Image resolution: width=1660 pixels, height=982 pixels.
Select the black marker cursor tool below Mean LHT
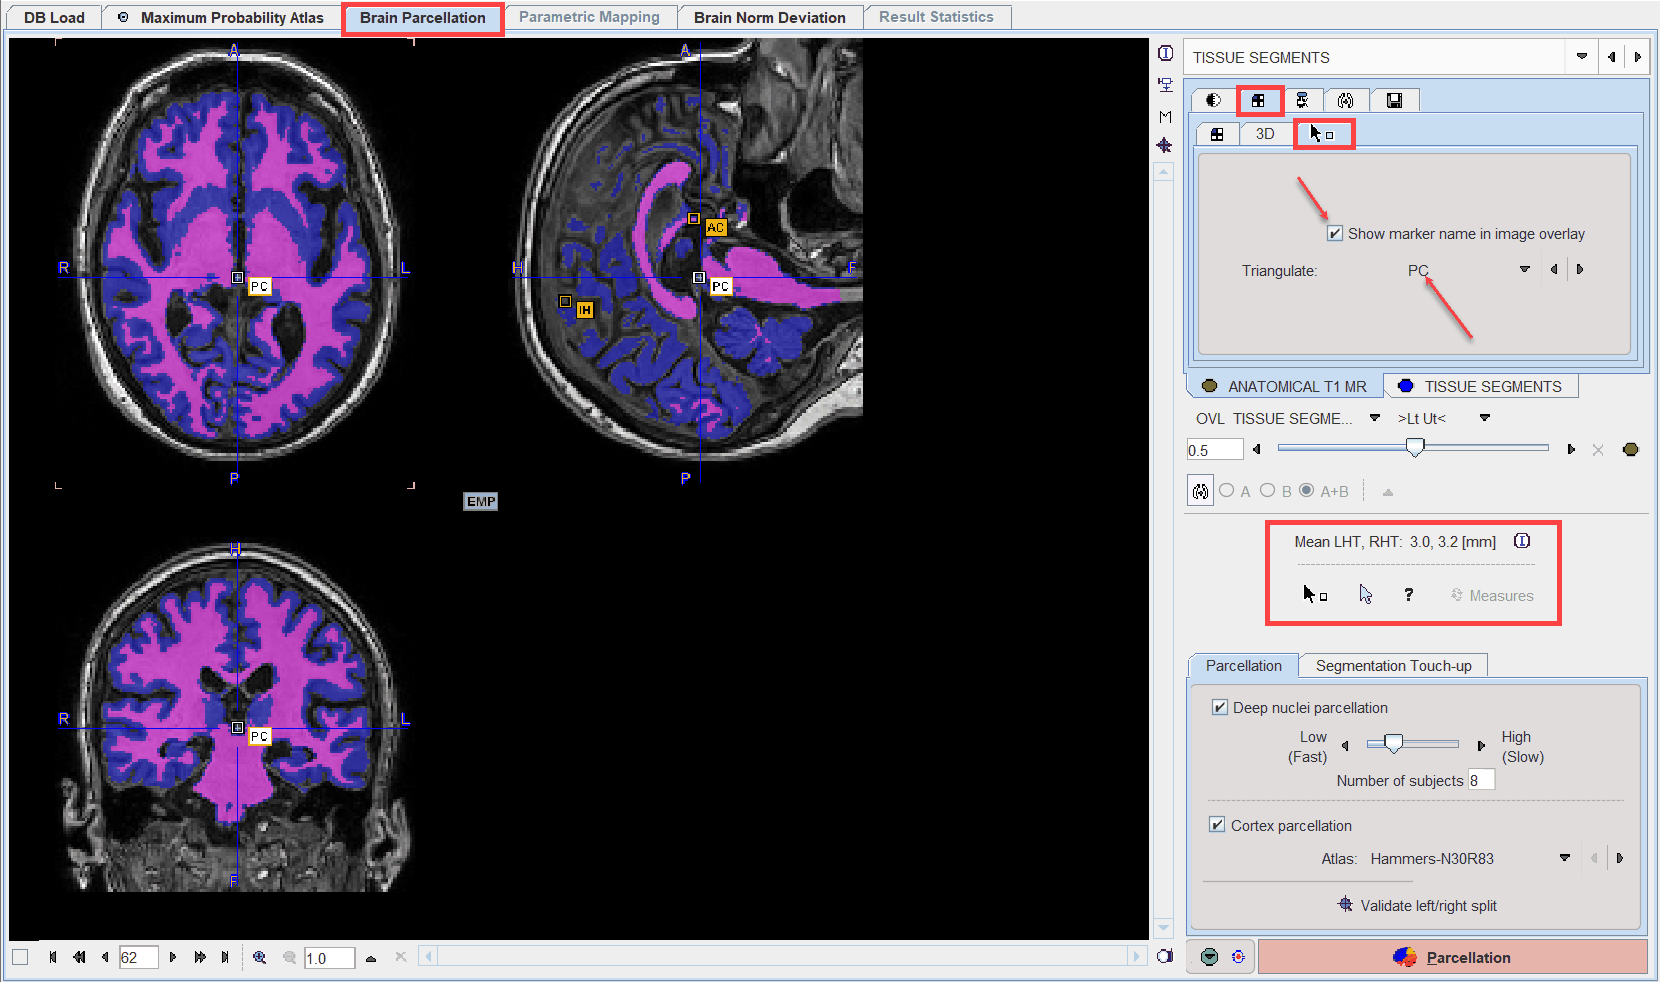pyautogui.click(x=1315, y=594)
